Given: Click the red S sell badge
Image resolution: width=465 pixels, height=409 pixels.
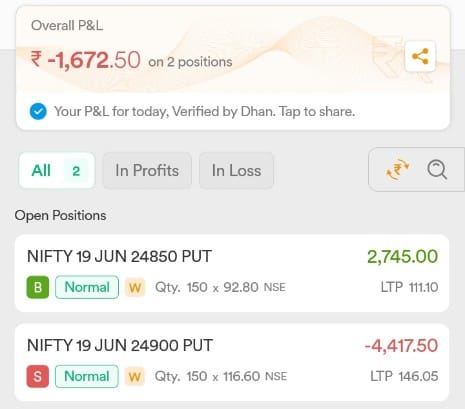Looking at the screenshot, I should point(38,376).
